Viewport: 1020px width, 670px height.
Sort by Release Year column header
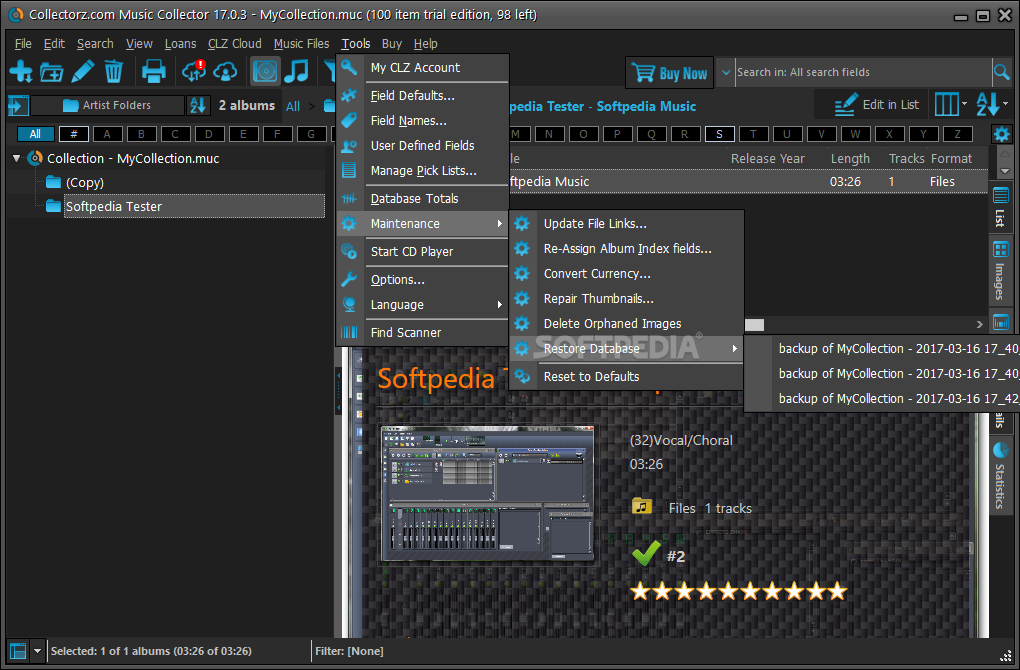768,159
